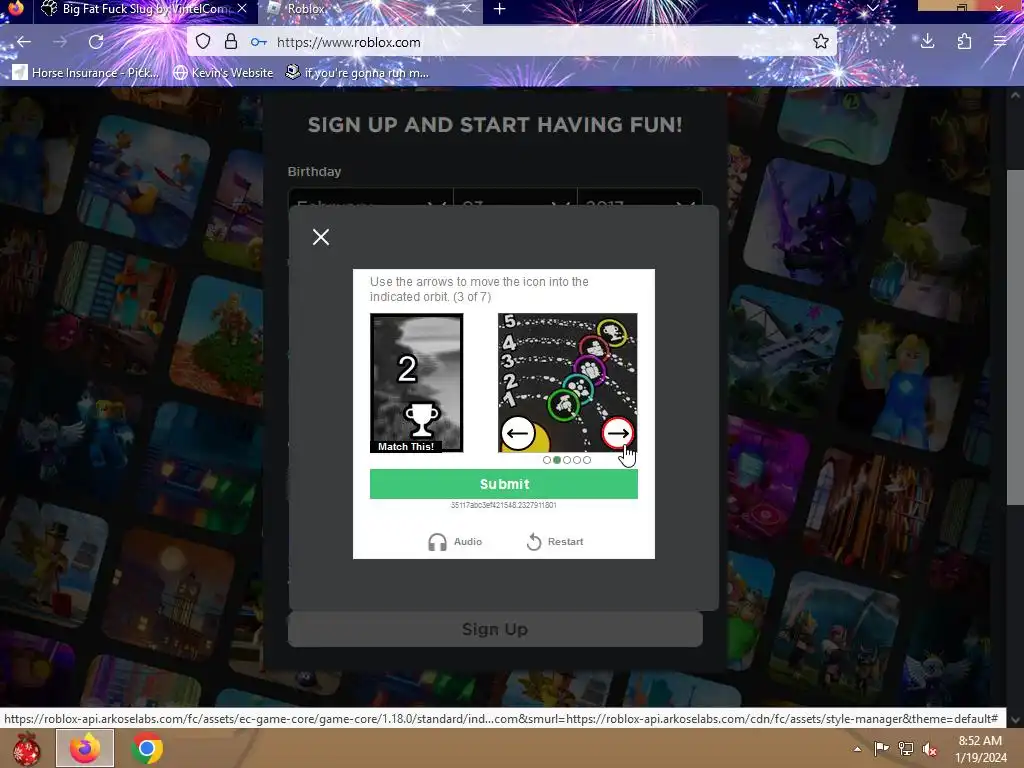Viewport: 1024px width, 768px height.
Task: Reload the Roblox page
Action: pos(96,42)
